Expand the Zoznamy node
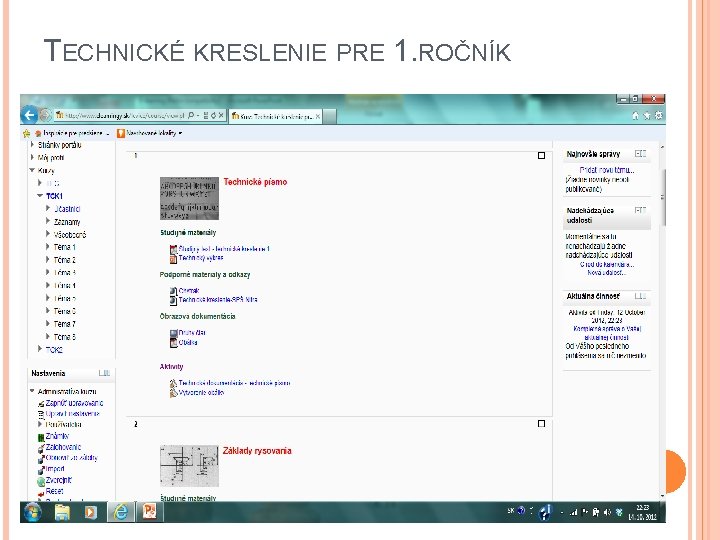Image resolution: width=720 pixels, height=540 pixels. tap(48, 221)
